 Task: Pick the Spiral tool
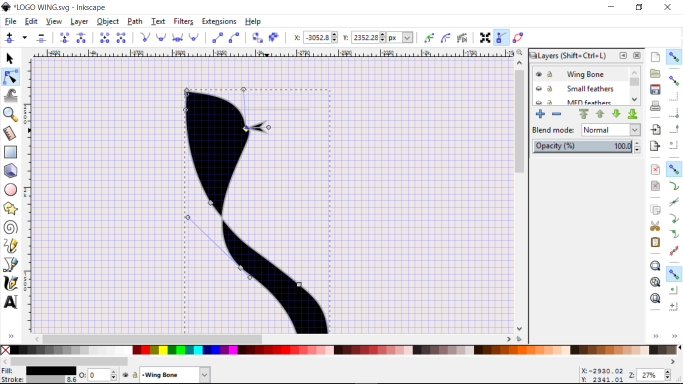coord(10,227)
